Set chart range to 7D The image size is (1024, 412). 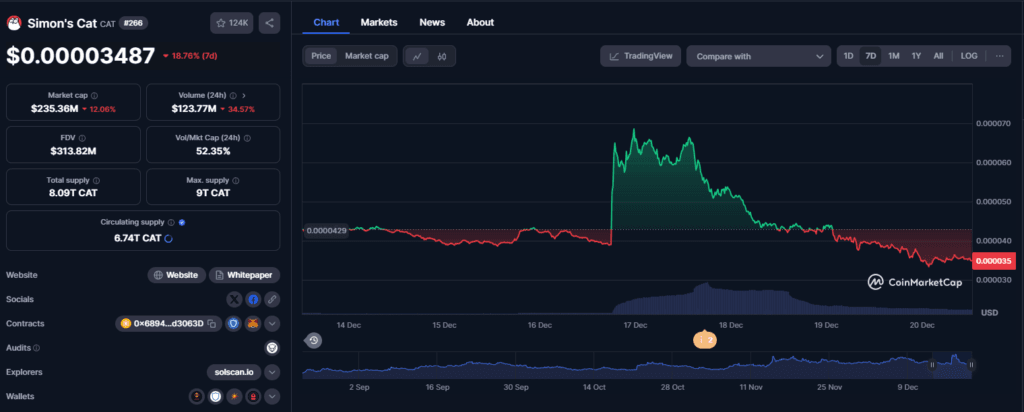871,56
